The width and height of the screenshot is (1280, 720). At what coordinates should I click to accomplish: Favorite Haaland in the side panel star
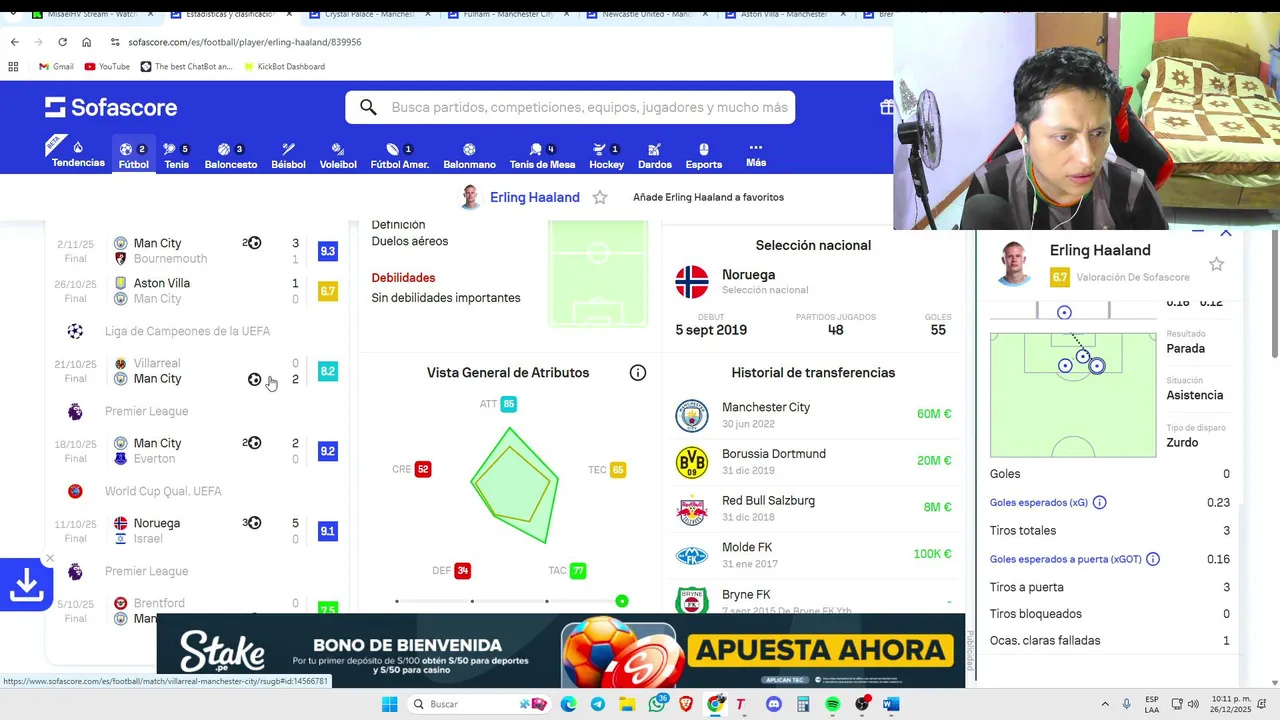click(1216, 264)
